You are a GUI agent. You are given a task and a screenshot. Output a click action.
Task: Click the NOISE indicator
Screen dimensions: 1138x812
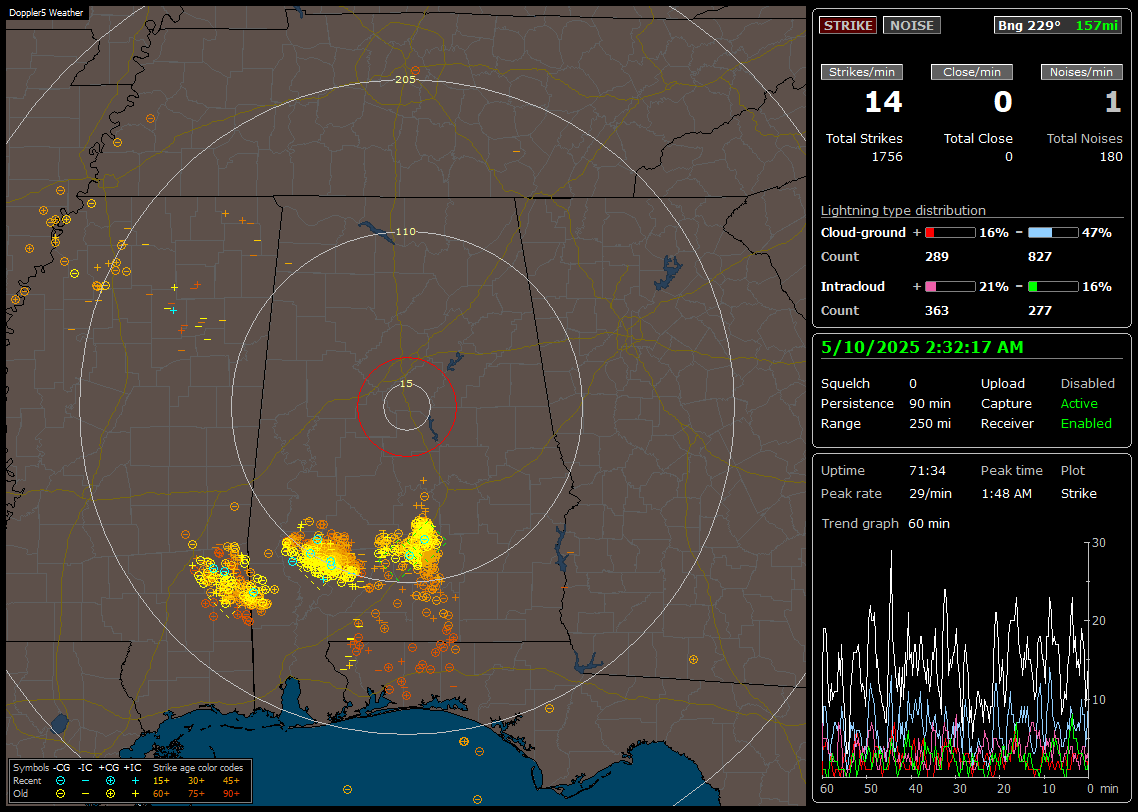tap(912, 25)
